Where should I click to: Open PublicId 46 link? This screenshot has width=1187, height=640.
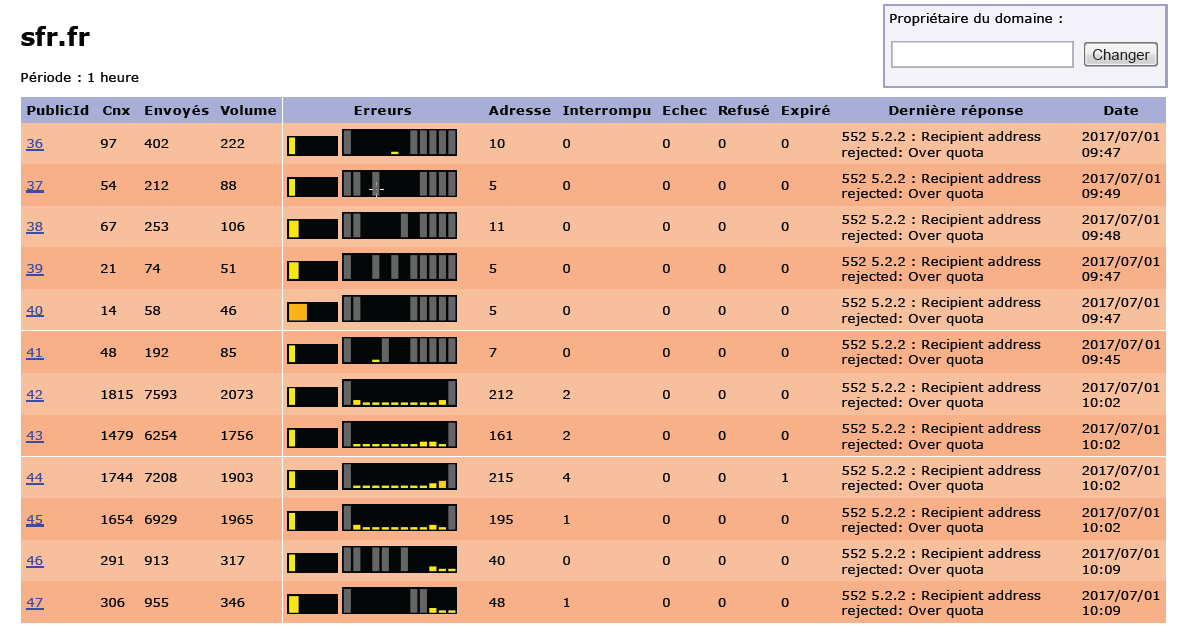coord(35,561)
